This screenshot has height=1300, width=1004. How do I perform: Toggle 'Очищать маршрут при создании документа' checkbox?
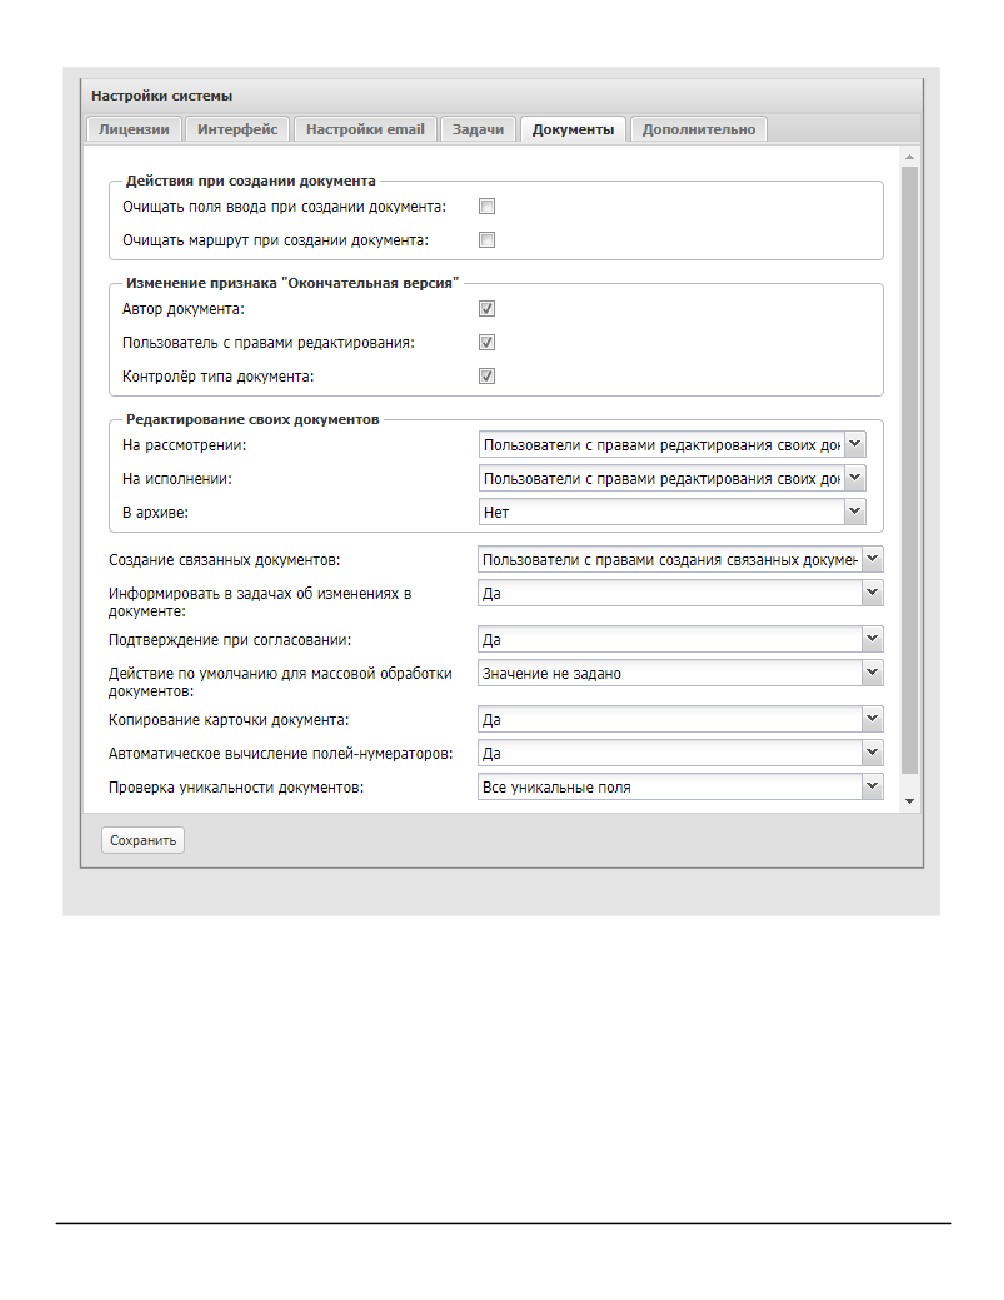(x=487, y=240)
